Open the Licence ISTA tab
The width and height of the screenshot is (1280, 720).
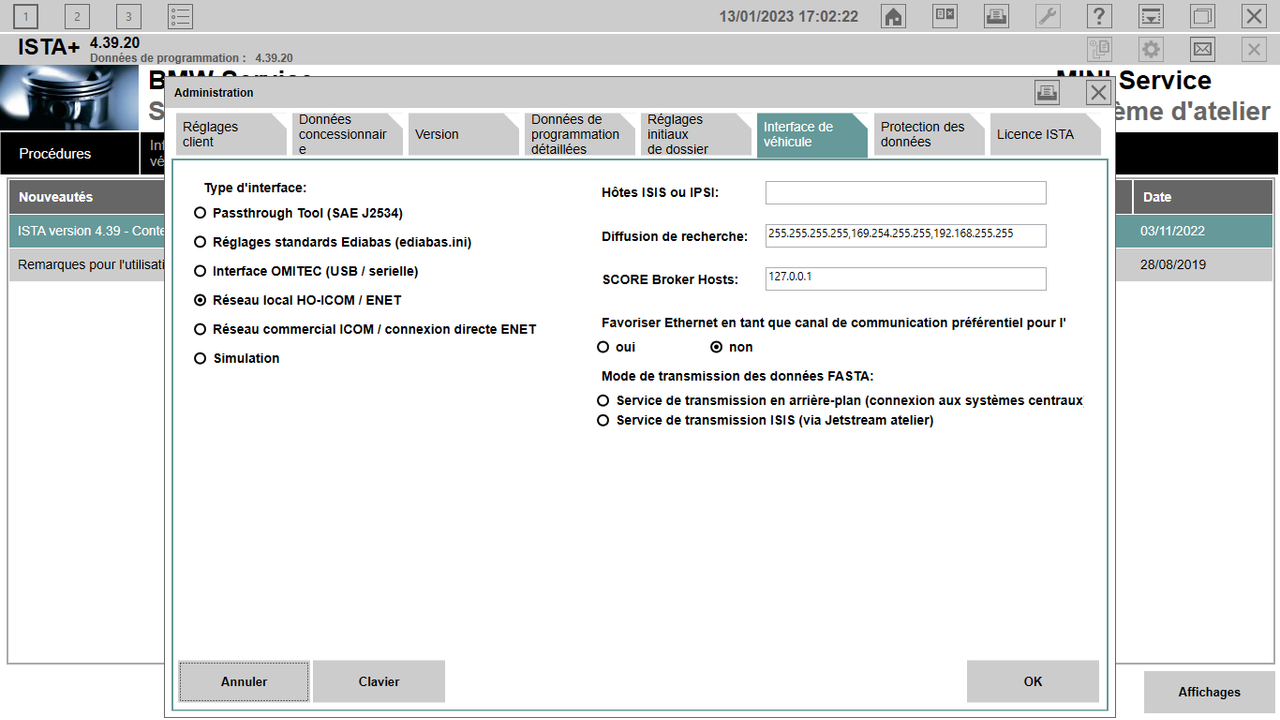1044,135
